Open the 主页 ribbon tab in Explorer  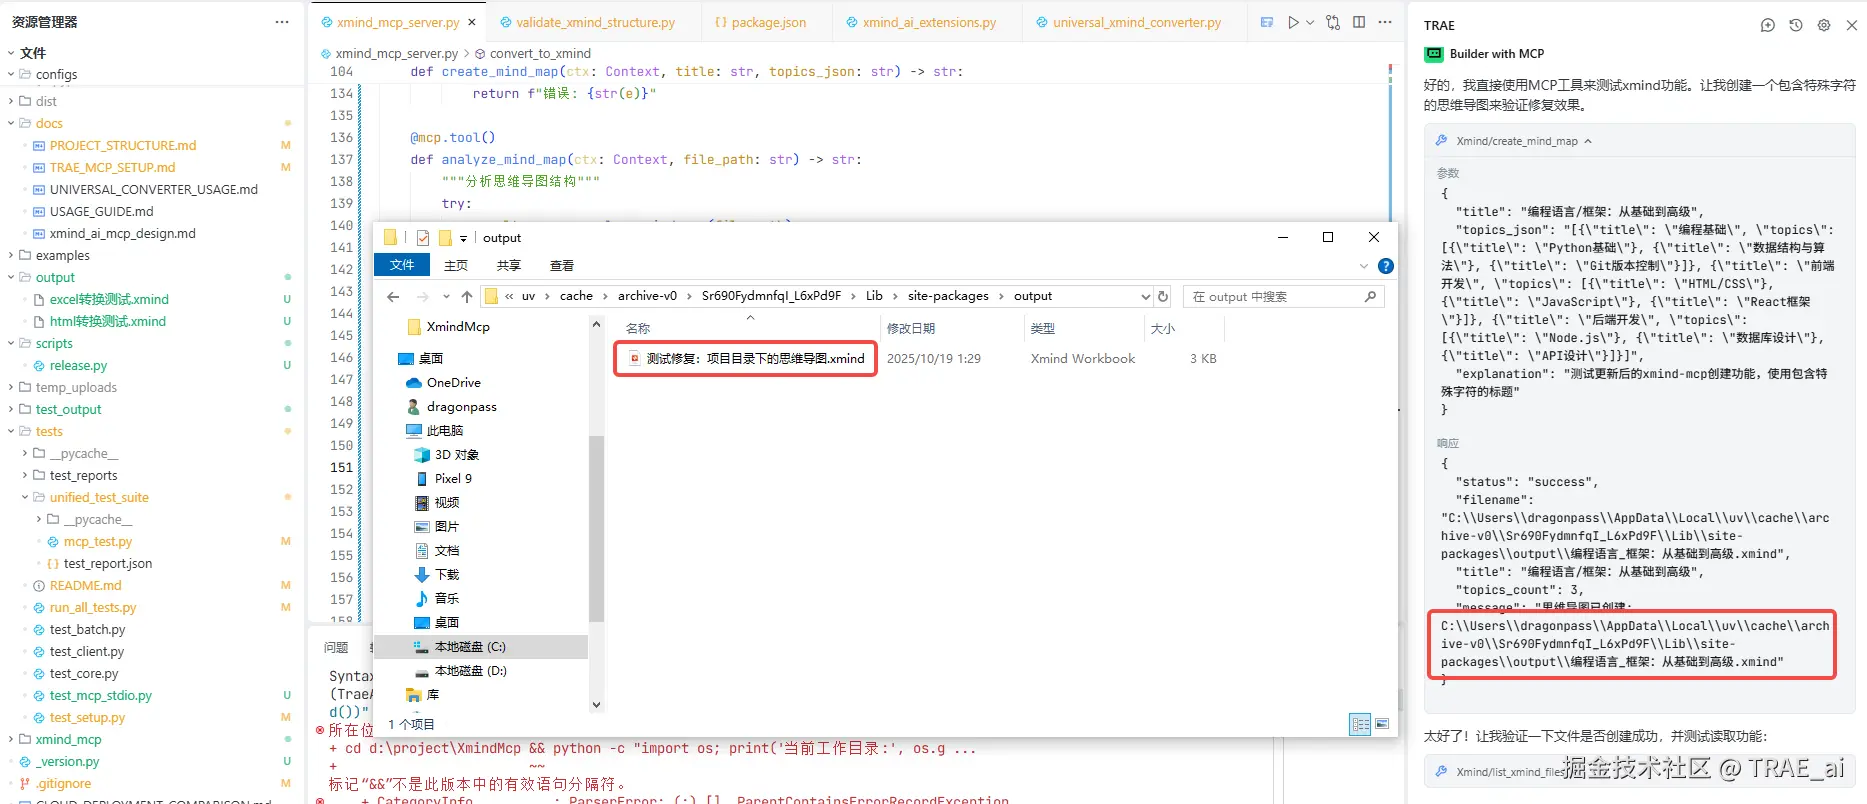456,265
